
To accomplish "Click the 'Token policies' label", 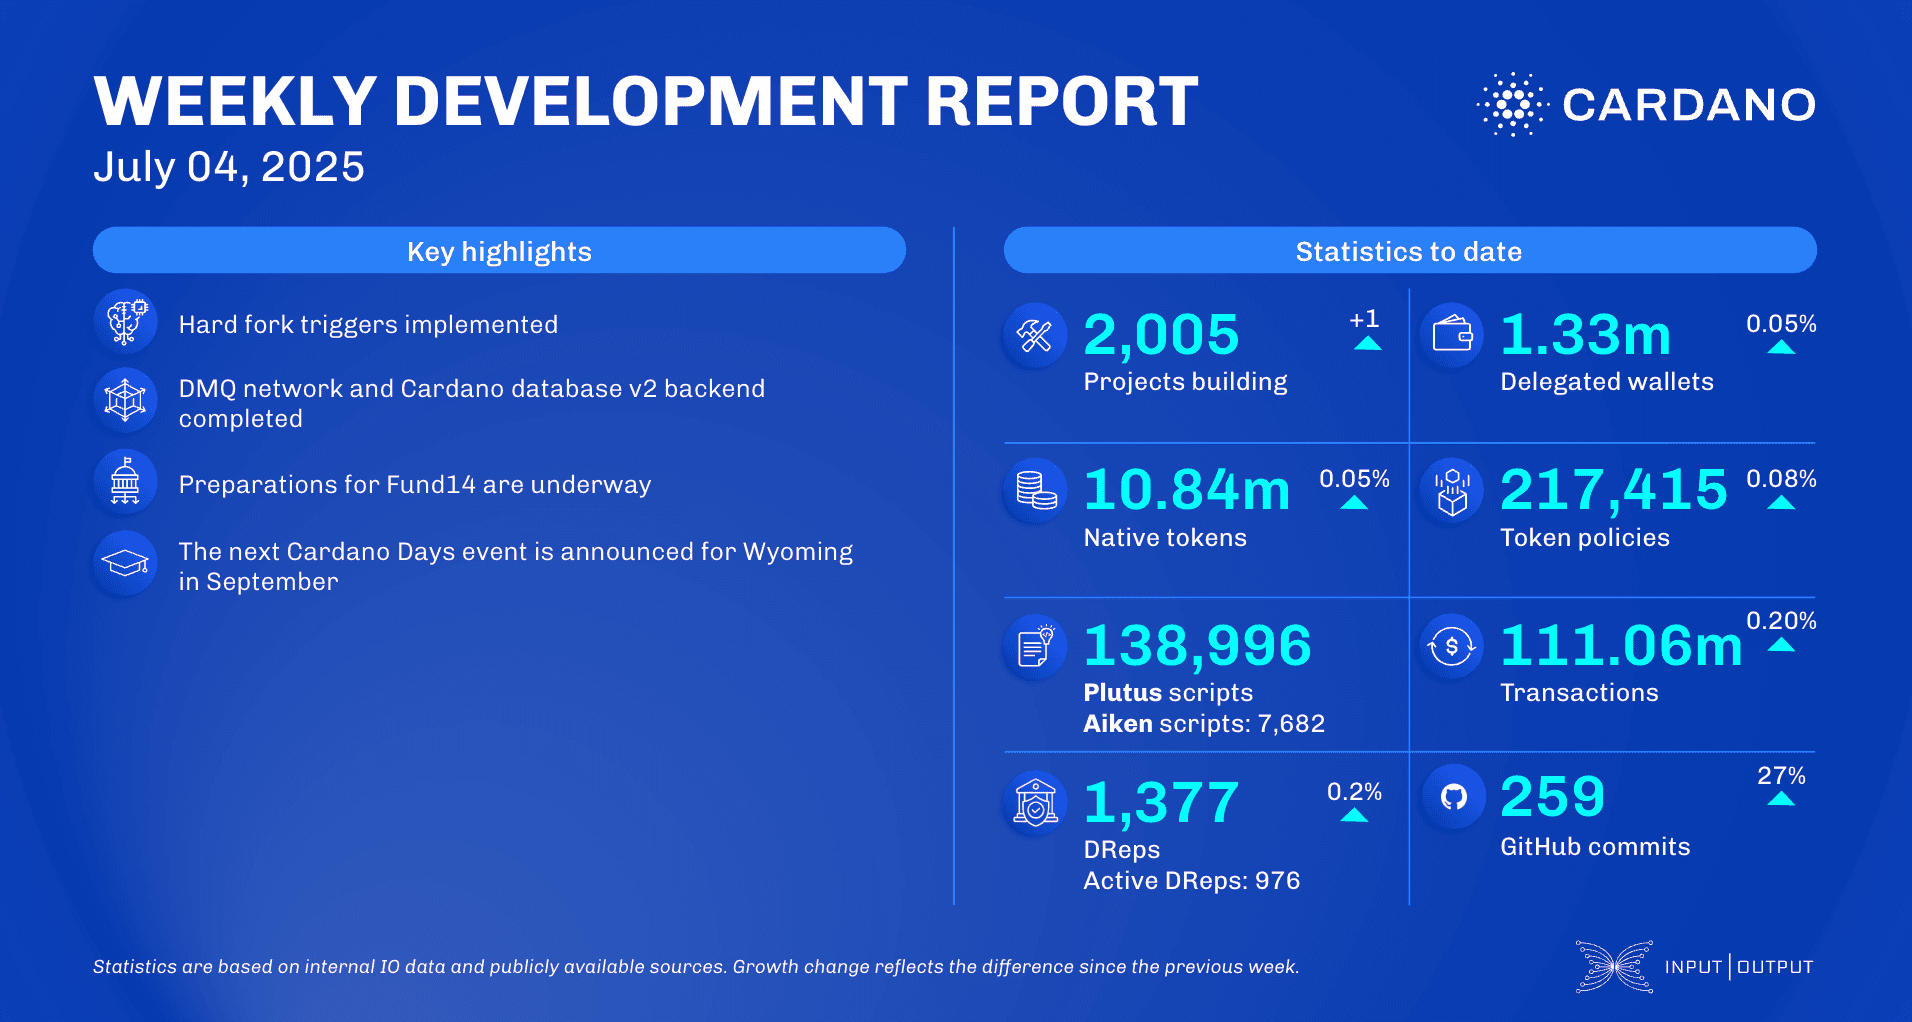I will tap(1585, 538).
